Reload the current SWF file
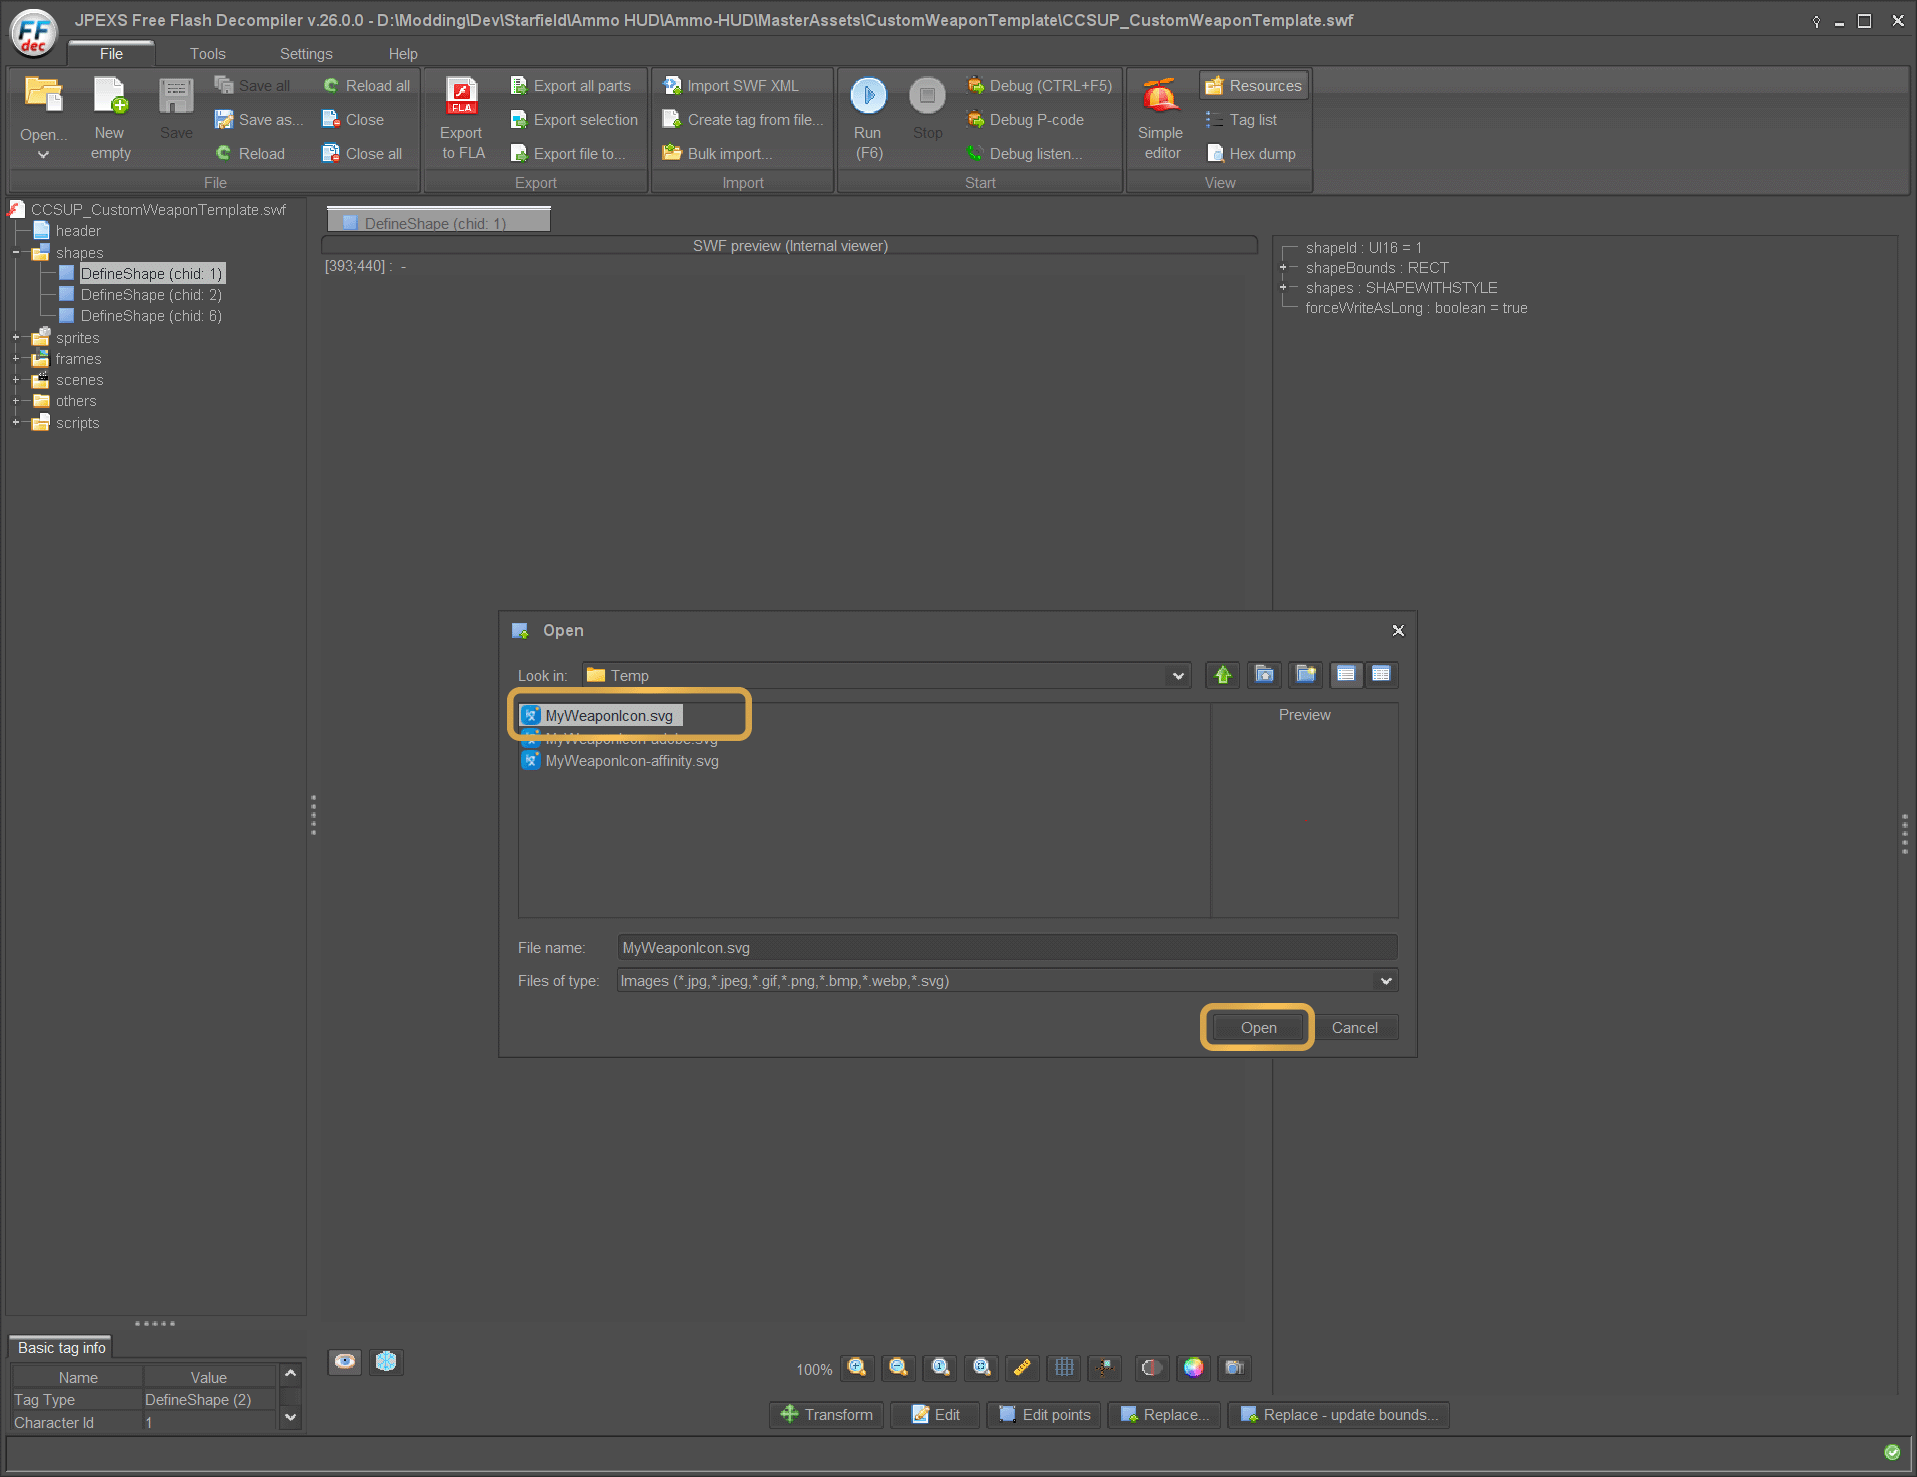1917x1477 pixels. point(251,154)
